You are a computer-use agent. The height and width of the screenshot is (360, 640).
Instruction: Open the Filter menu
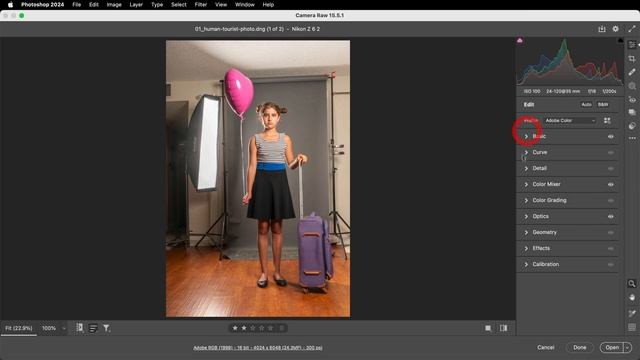click(200, 4)
